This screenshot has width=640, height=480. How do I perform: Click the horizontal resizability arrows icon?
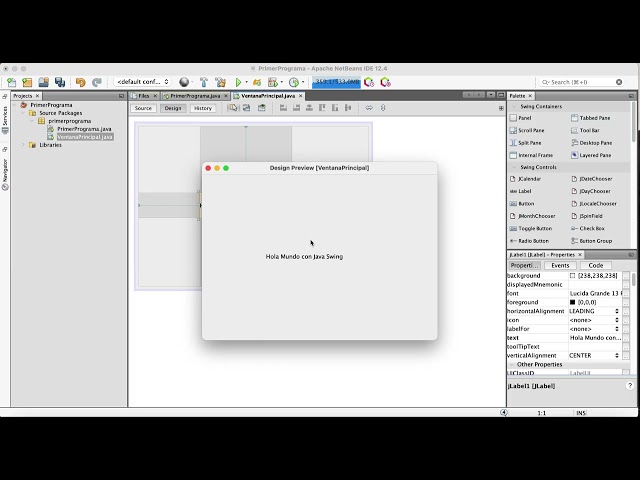click(x=369, y=108)
